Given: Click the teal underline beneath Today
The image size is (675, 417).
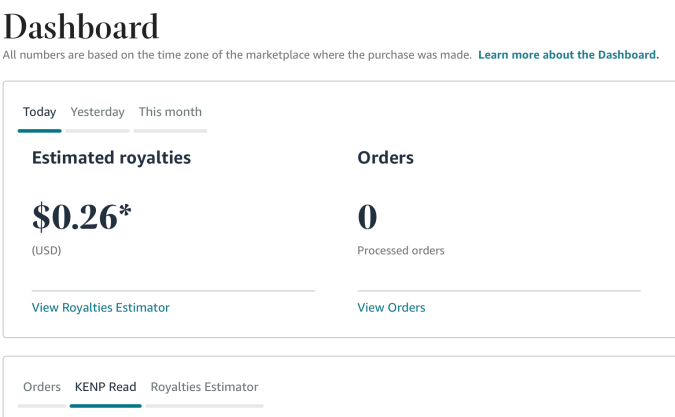Looking at the screenshot, I should tap(40, 131).
